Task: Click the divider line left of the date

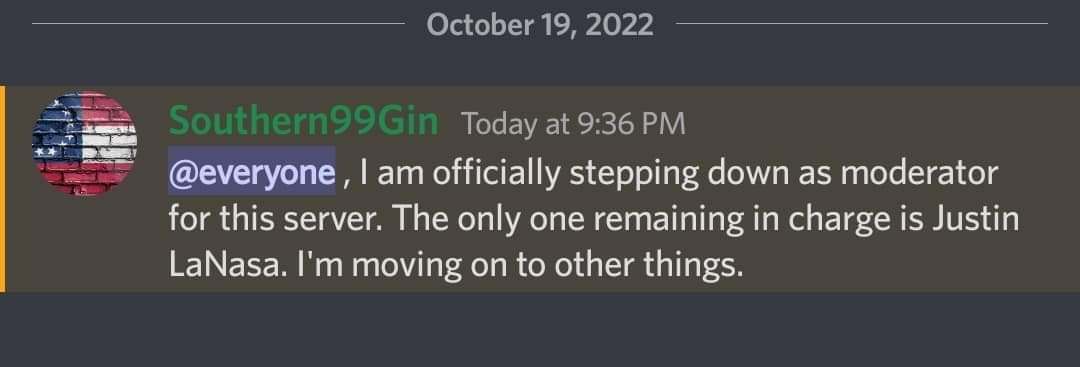Action: [x=218, y=23]
